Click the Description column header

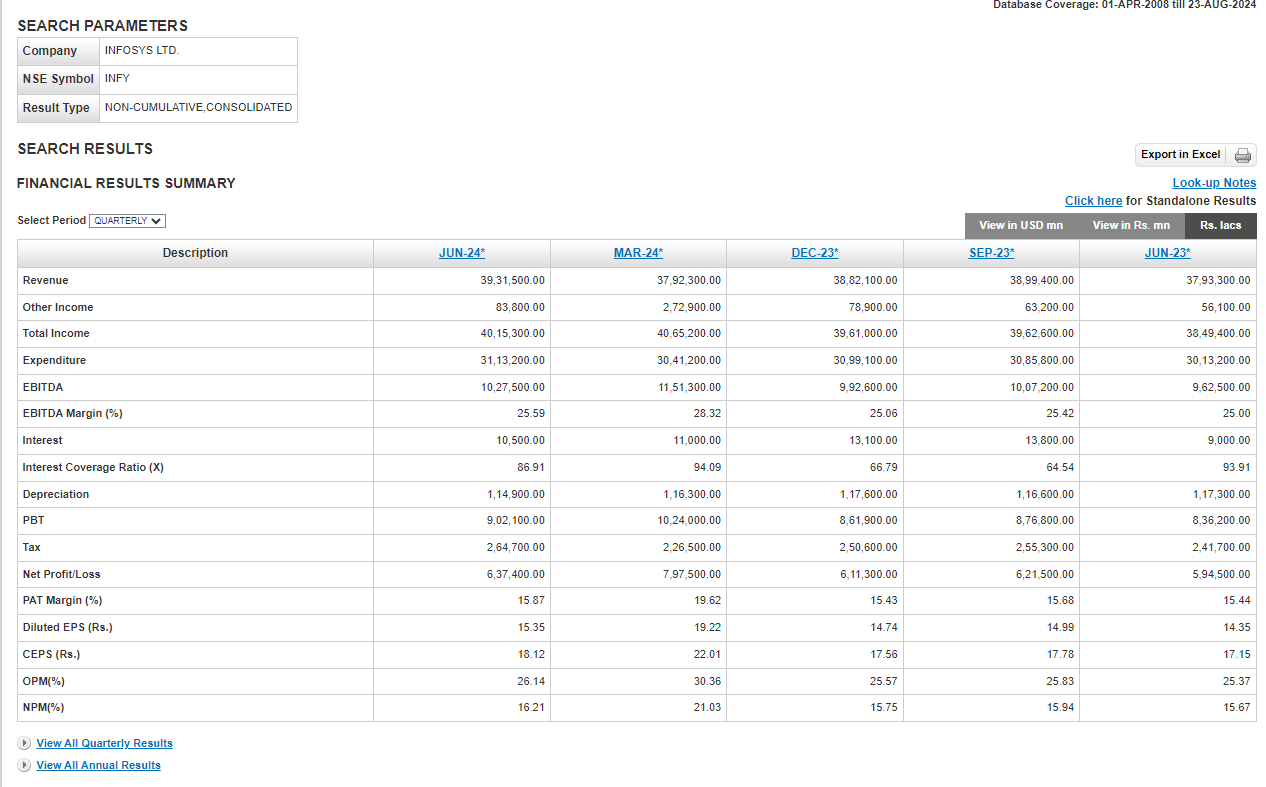195,253
